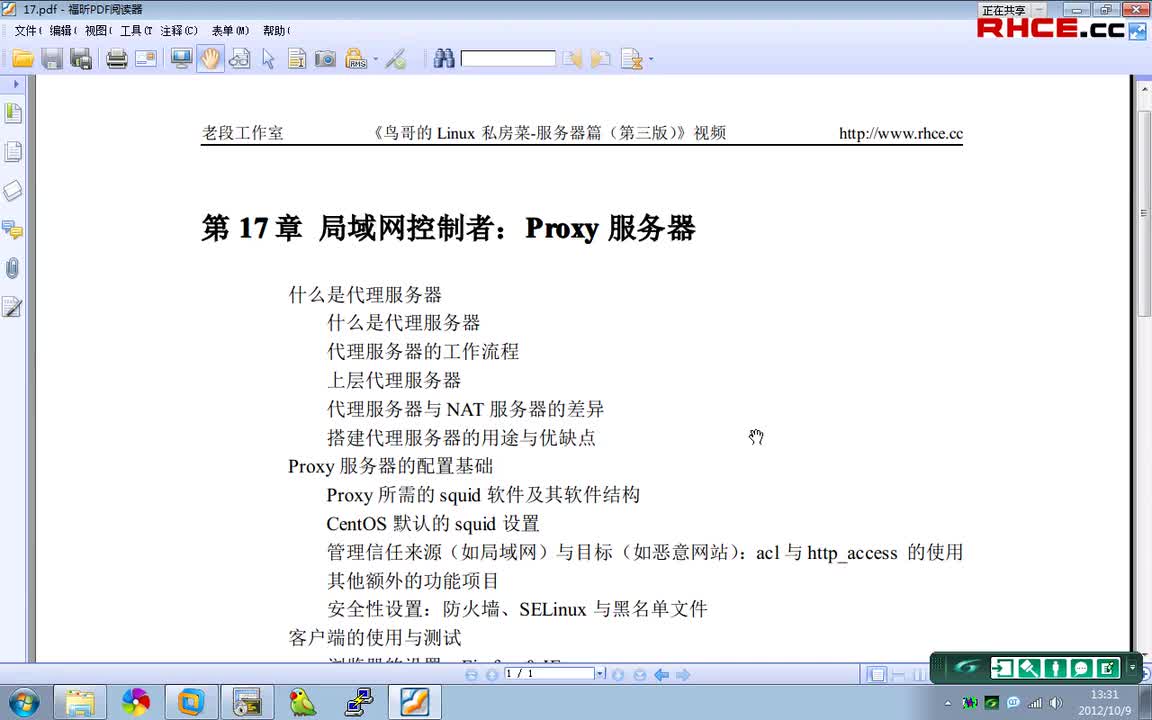Viewport: 1152px width, 720px height.
Task: Open a file with the folder icon
Action: click(x=23, y=59)
